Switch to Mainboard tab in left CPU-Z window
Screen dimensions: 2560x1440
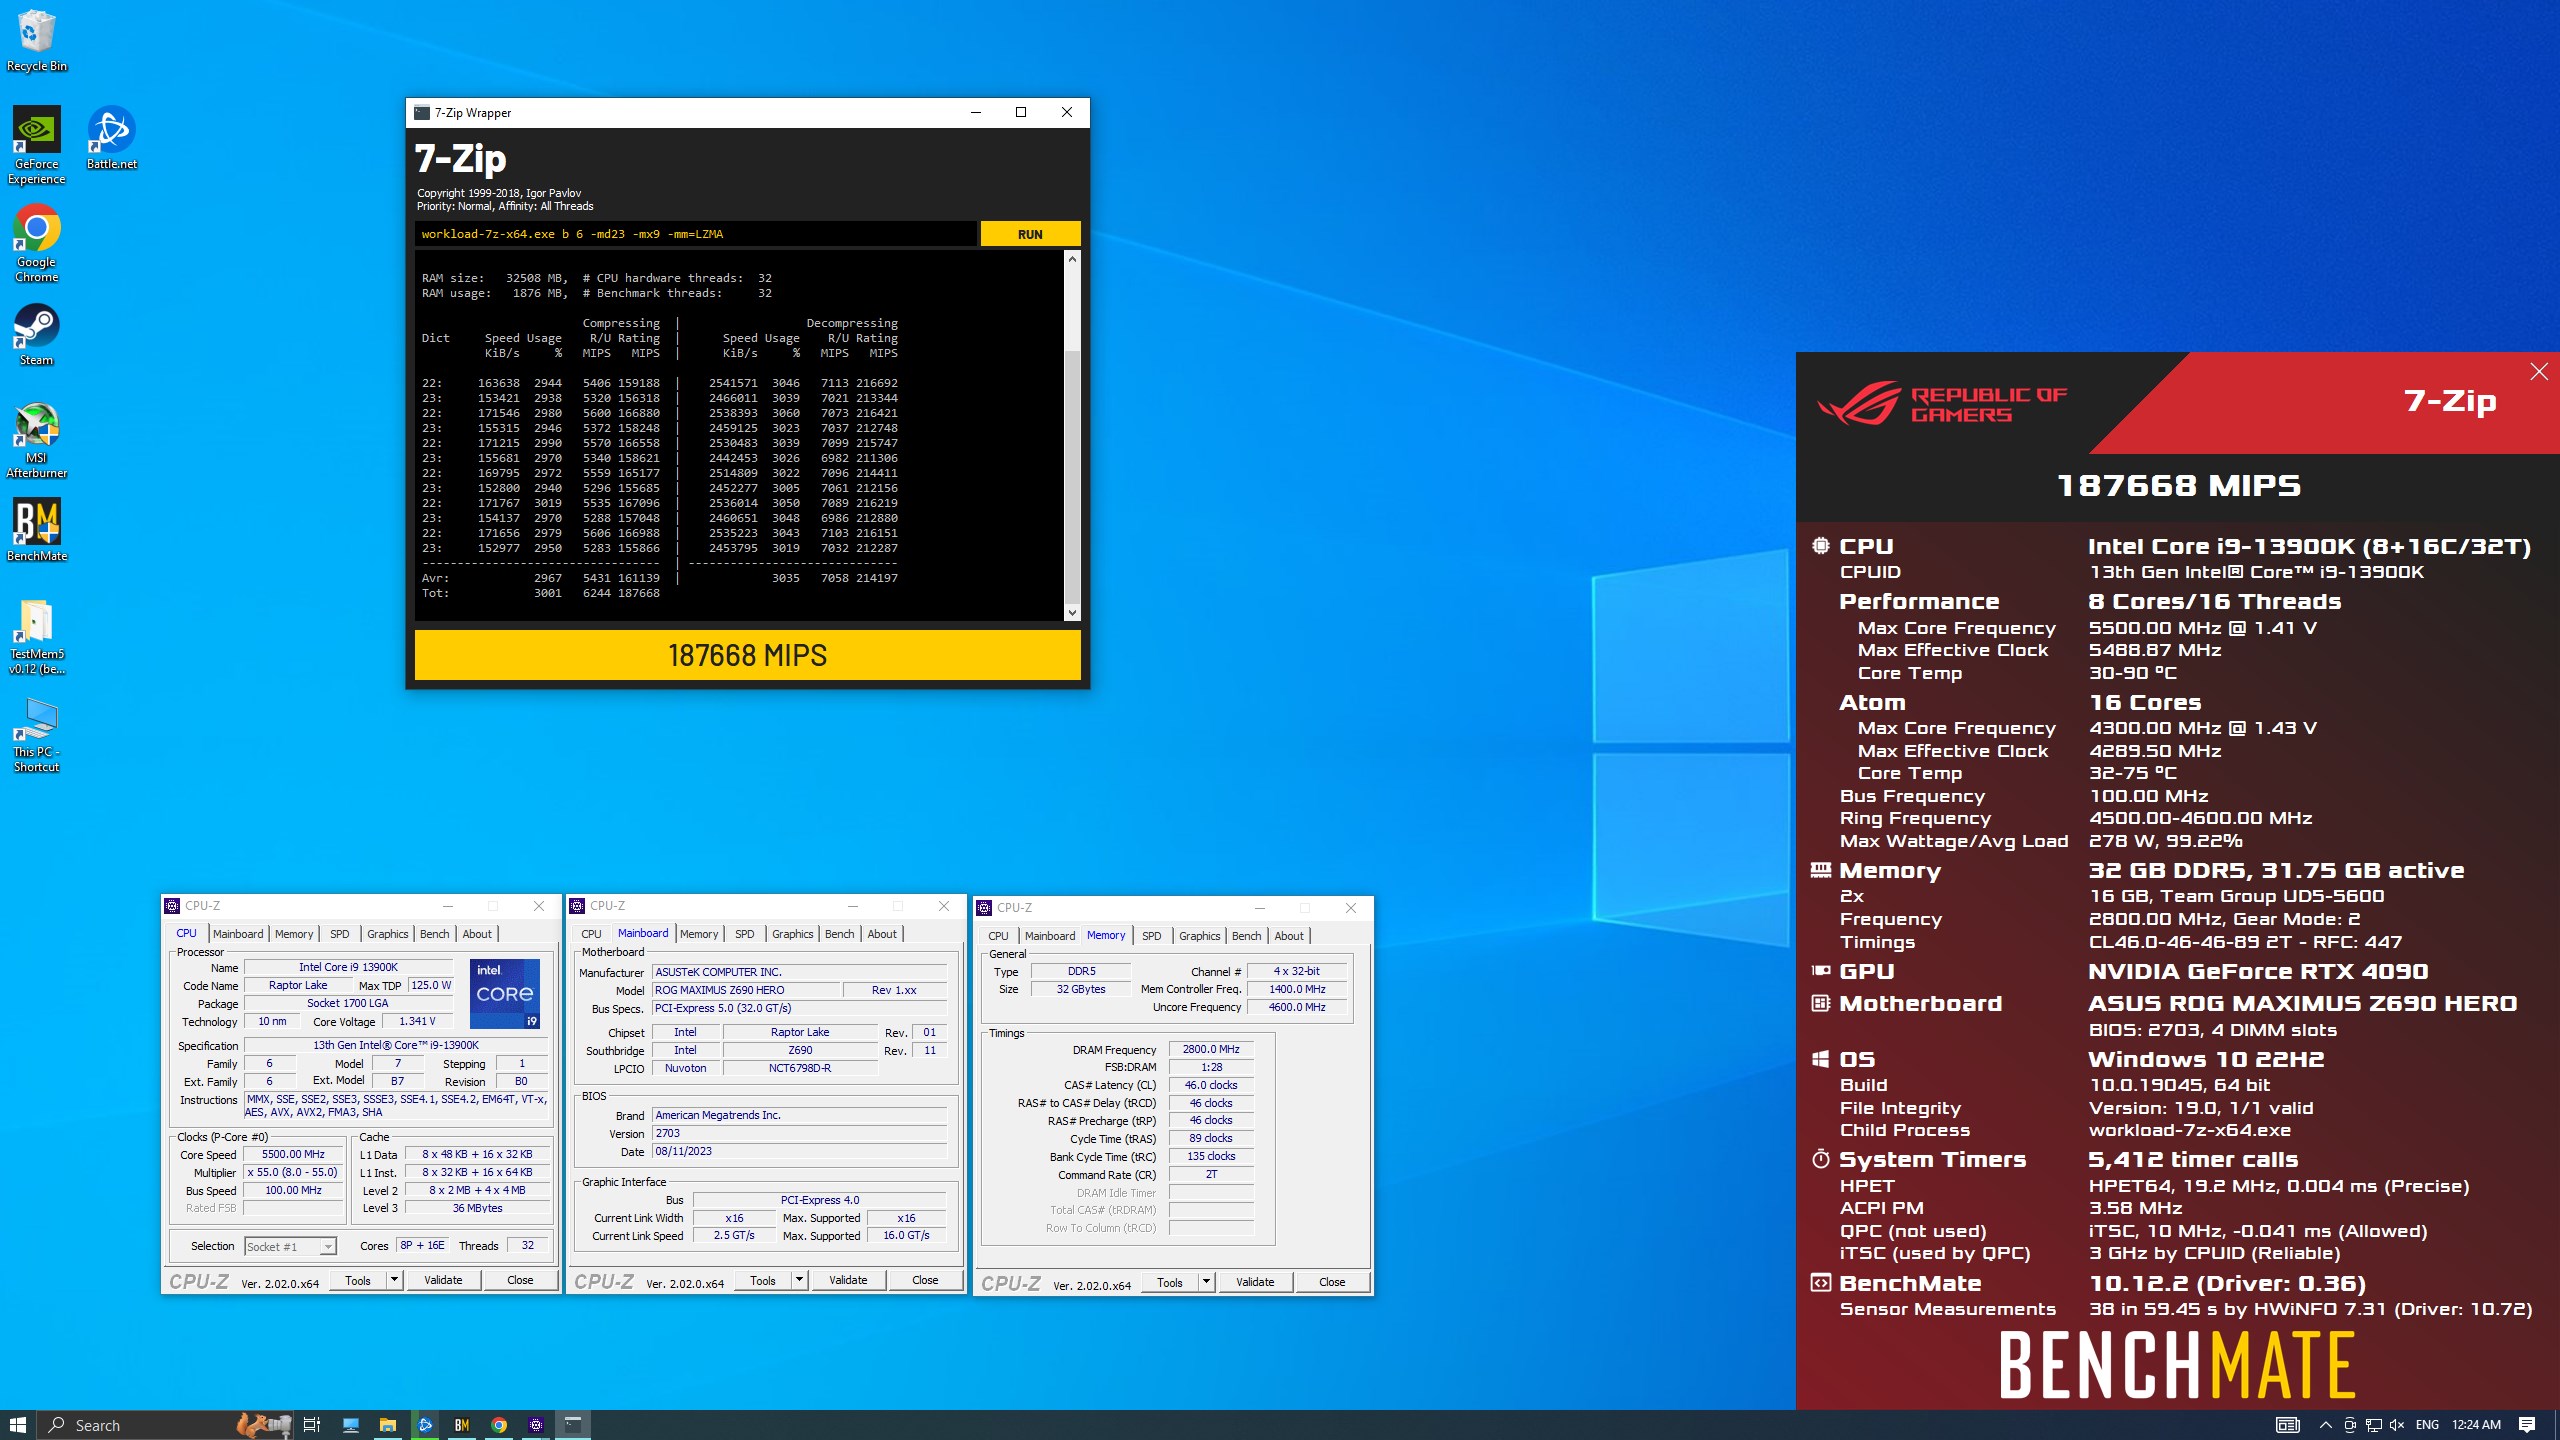[238, 934]
